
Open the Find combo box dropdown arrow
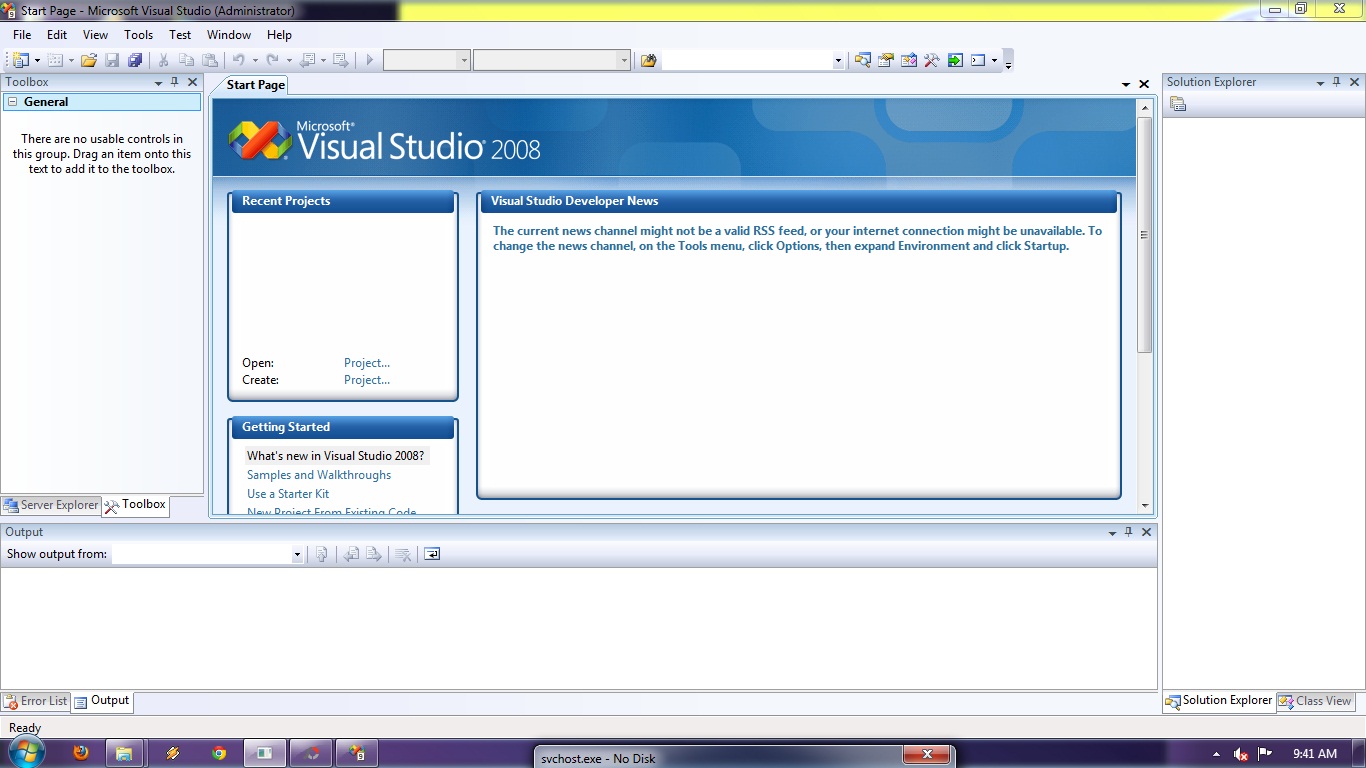(838, 60)
